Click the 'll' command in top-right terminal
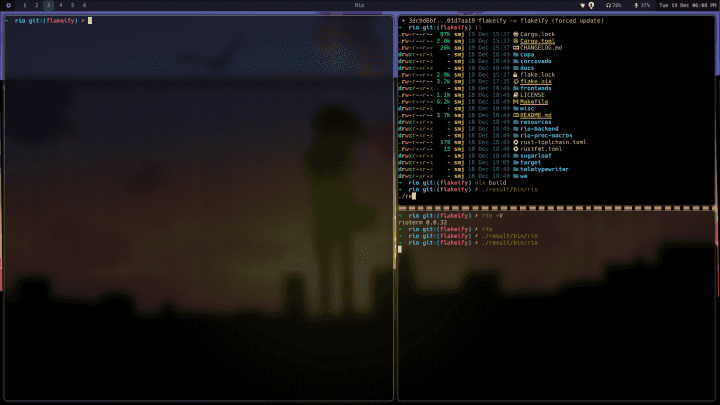 tap(478, 28)
